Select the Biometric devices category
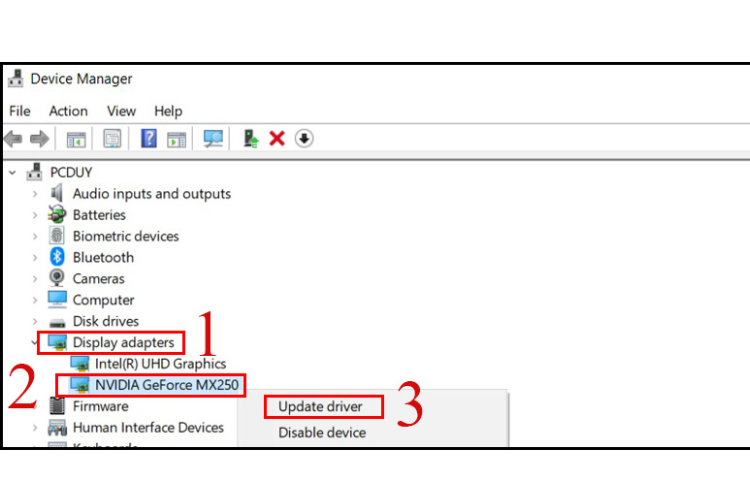Viewport: 750px width, 500px height. coord(125,236)
